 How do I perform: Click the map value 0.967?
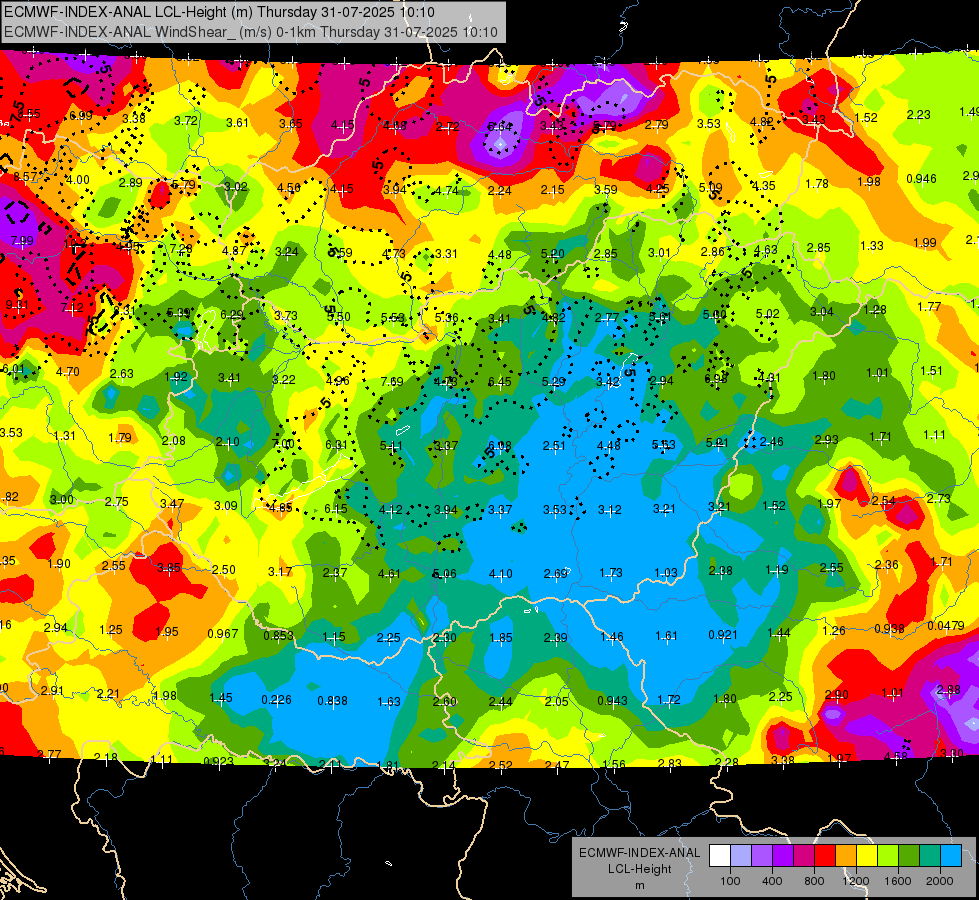tap(223, 633)
